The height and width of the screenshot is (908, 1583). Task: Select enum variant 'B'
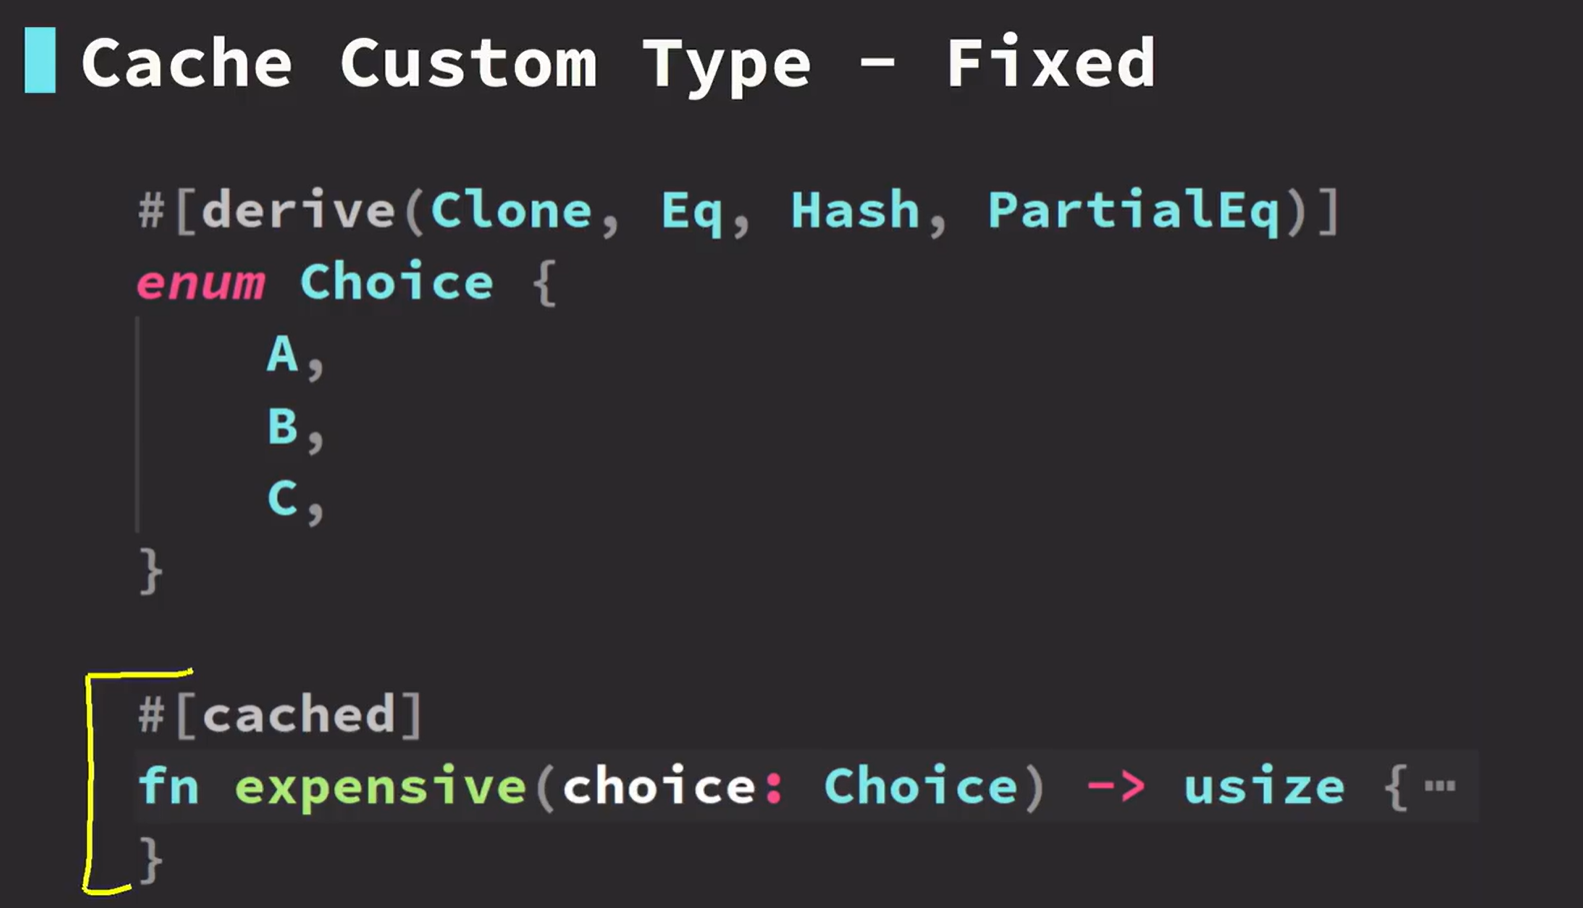tap(283, 427)
